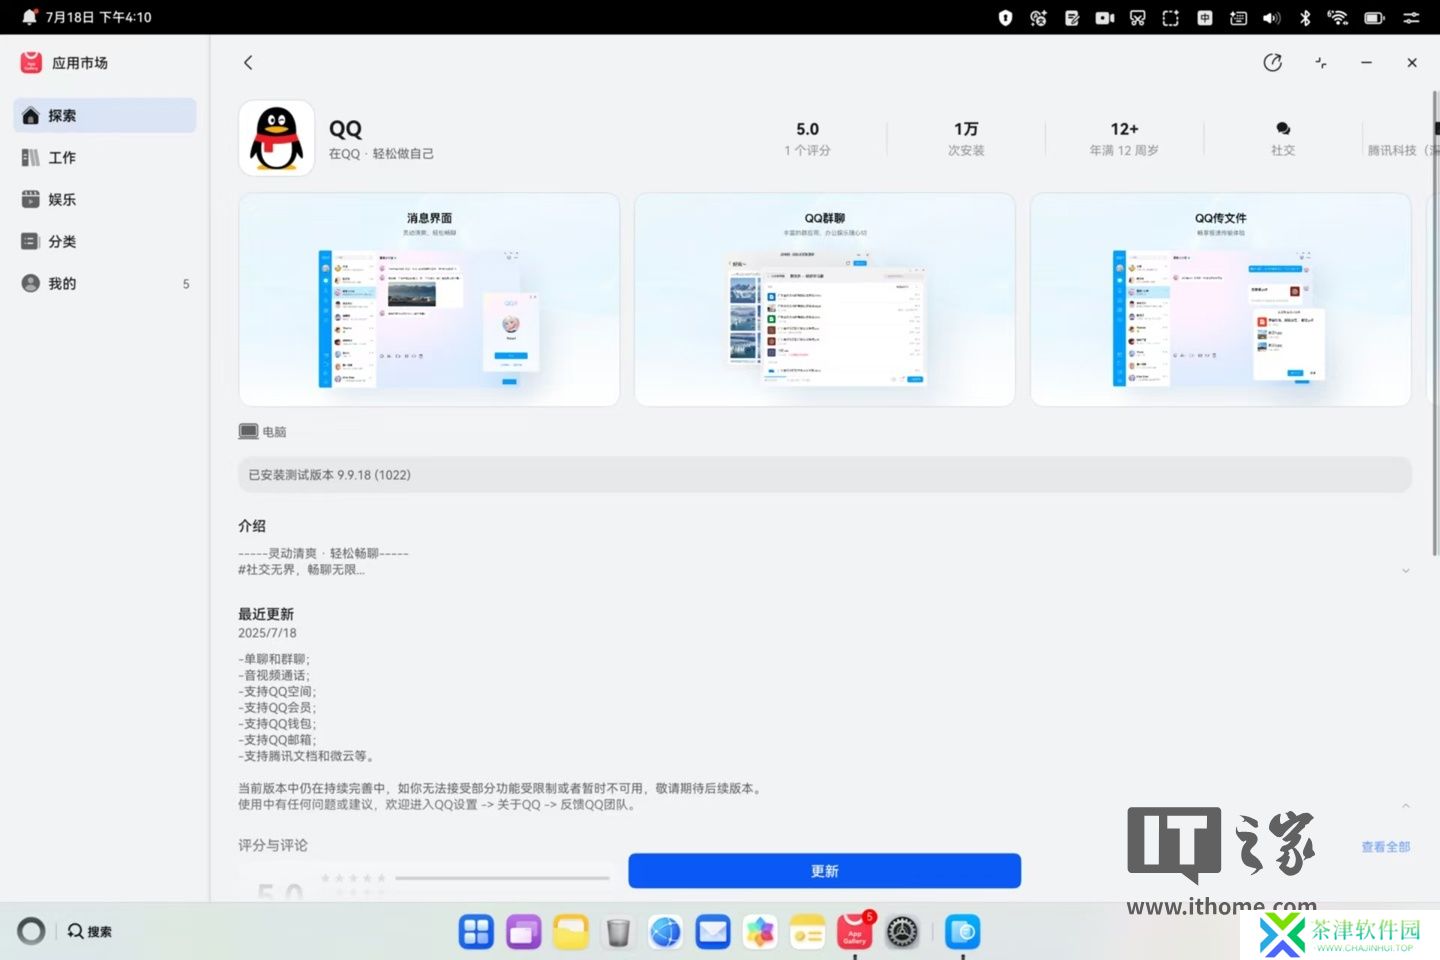Click the 最近更新 date 2025/7/18
Screen dimensions: 1440x960
click(267, 632)
